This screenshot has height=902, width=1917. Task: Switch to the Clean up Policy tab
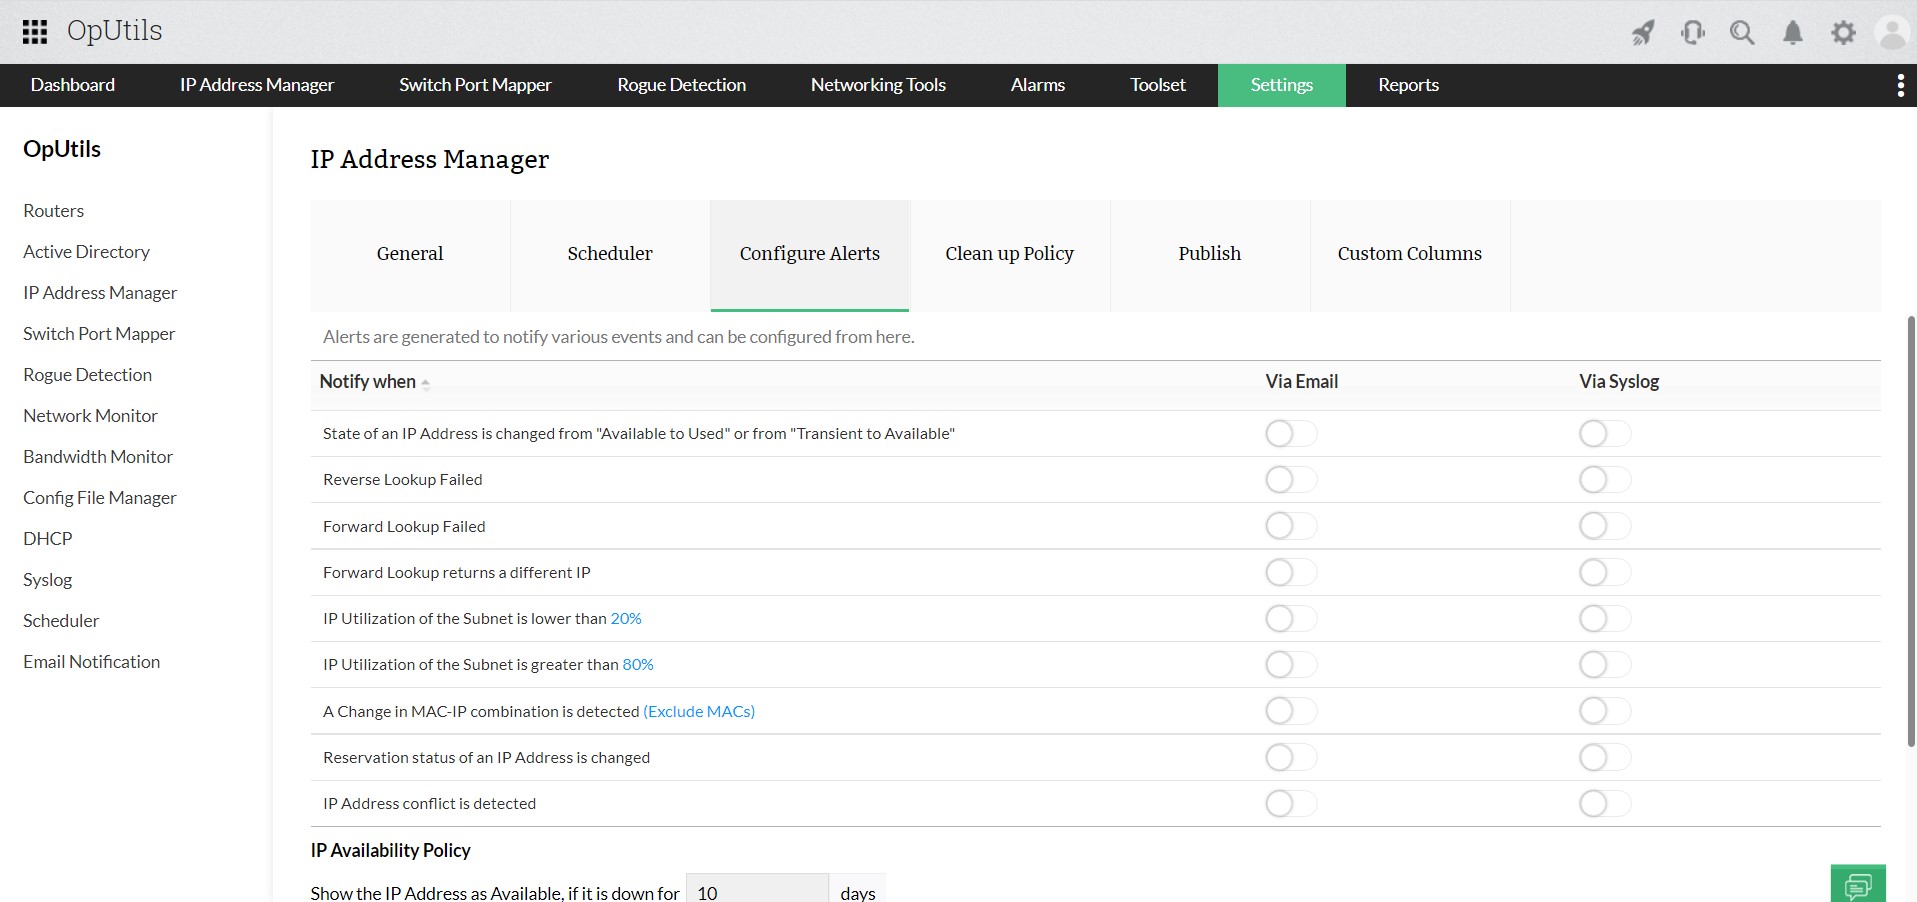tap(1009, 254)
